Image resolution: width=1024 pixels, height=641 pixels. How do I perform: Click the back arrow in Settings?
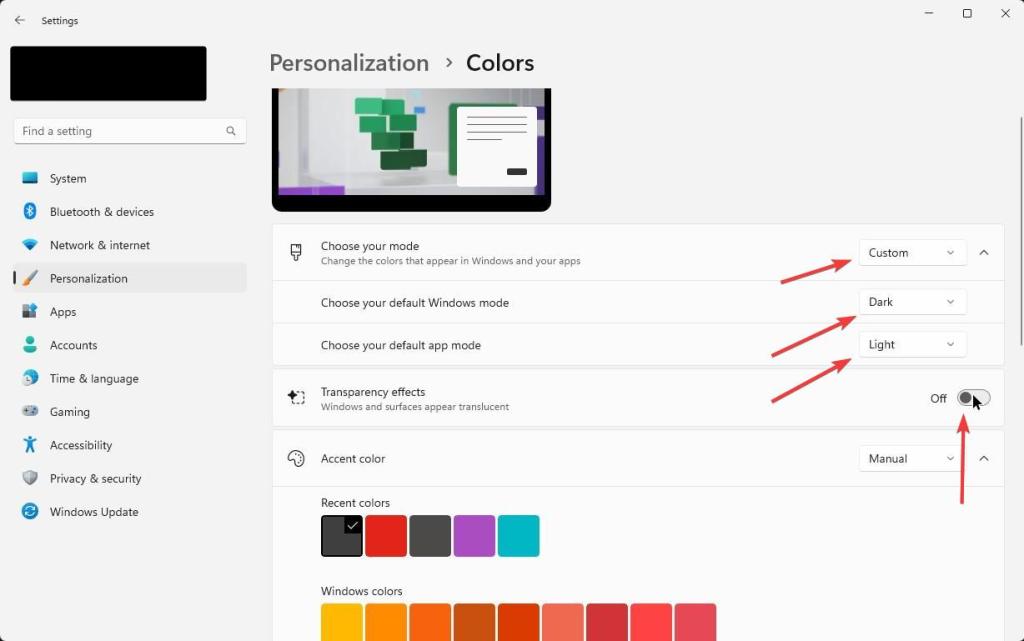click(20, 20)
